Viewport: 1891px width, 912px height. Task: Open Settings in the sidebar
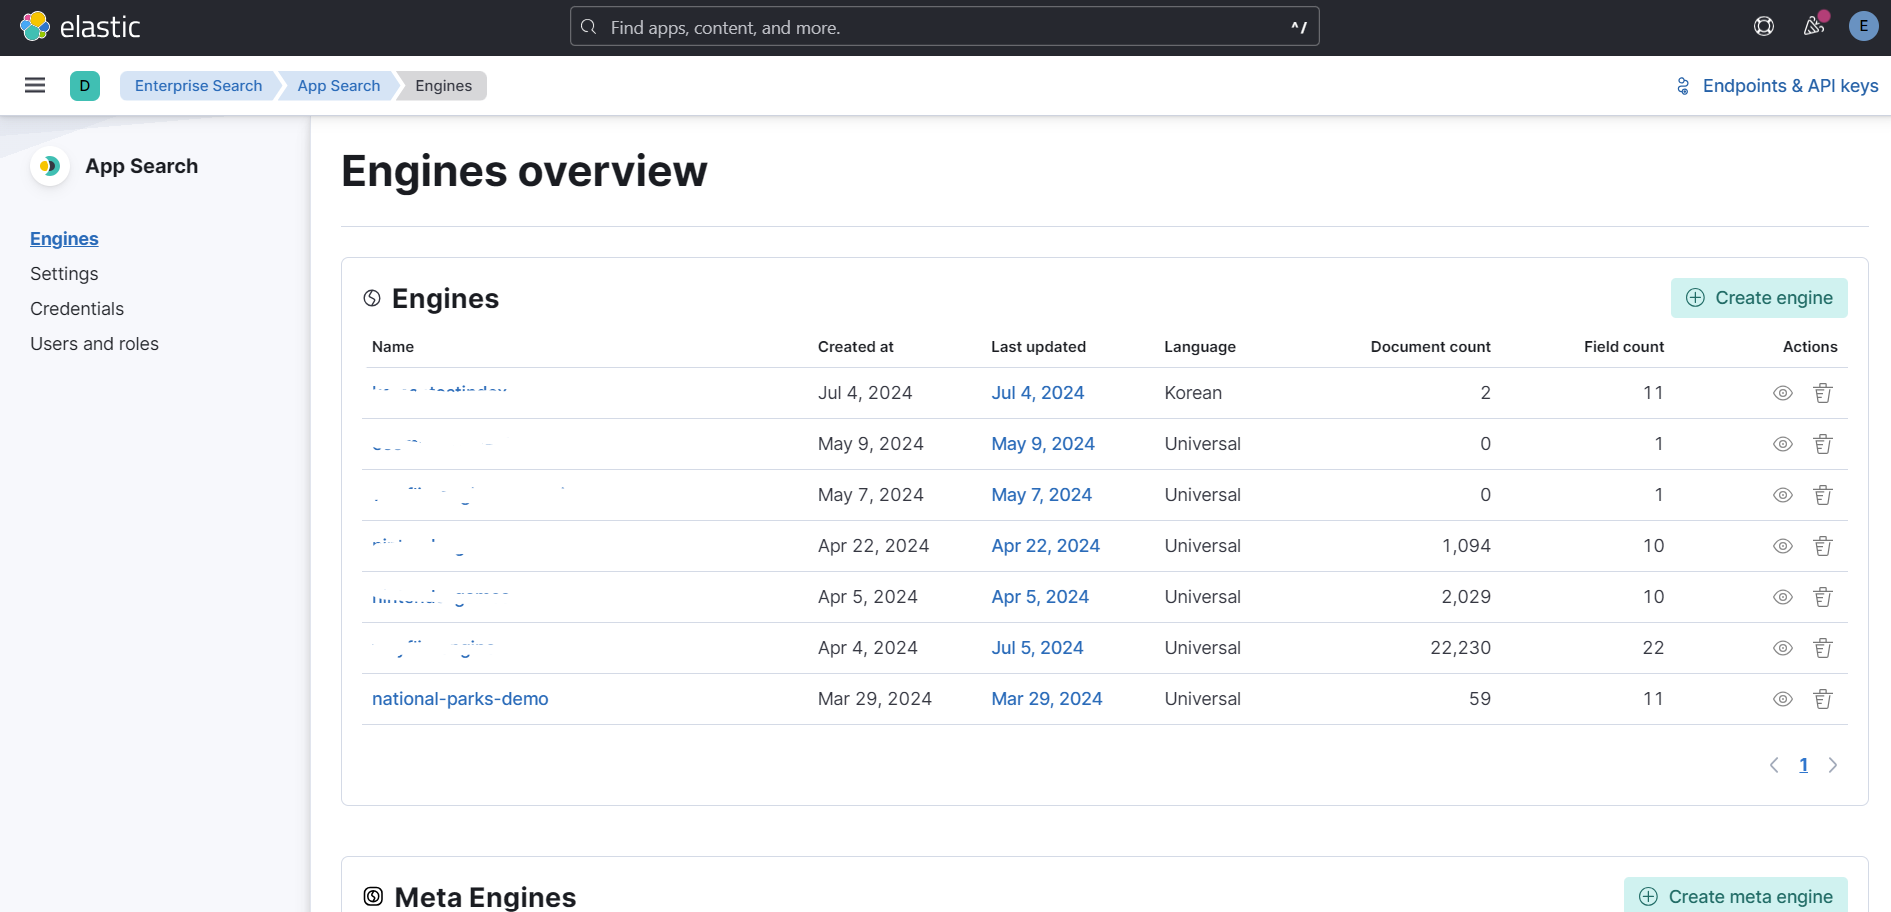click(x=64, y=274)
